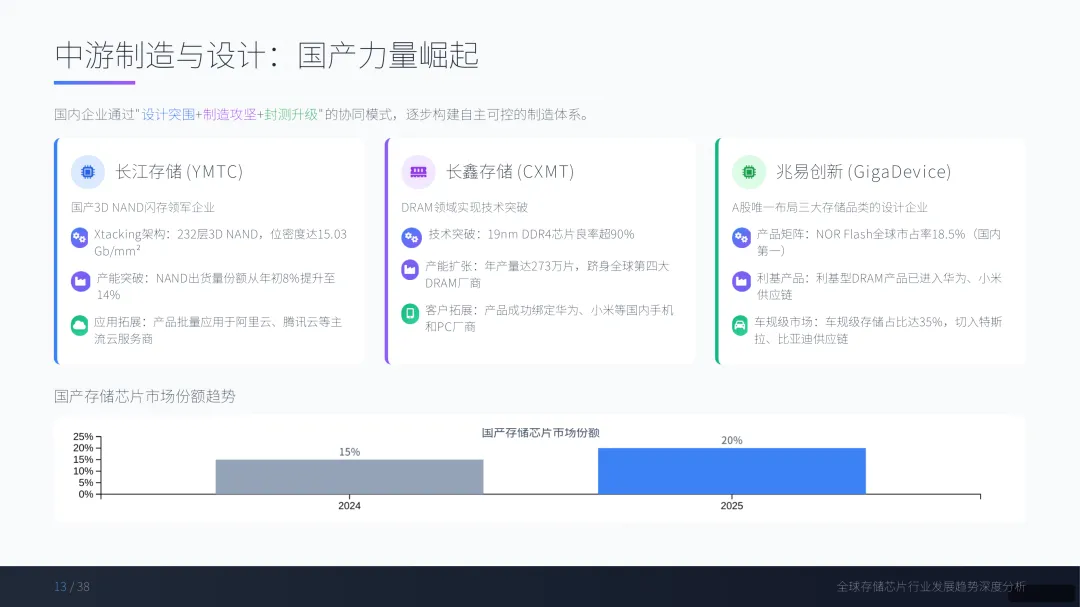The width and height of the screenshot is (1080, 607).
Task: Click the purple phrase 制造攻坚
Action: click(229, 114)
